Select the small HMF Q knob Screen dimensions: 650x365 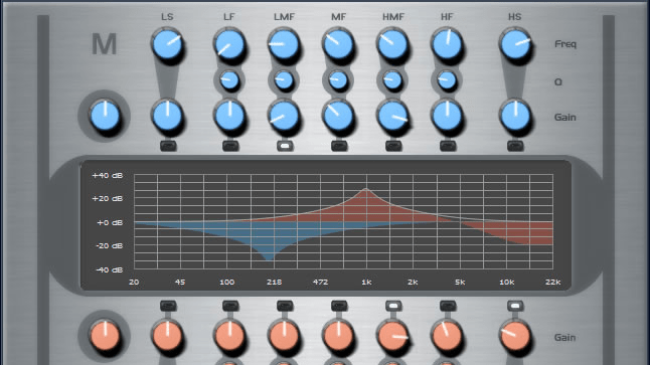coord(393,80)
